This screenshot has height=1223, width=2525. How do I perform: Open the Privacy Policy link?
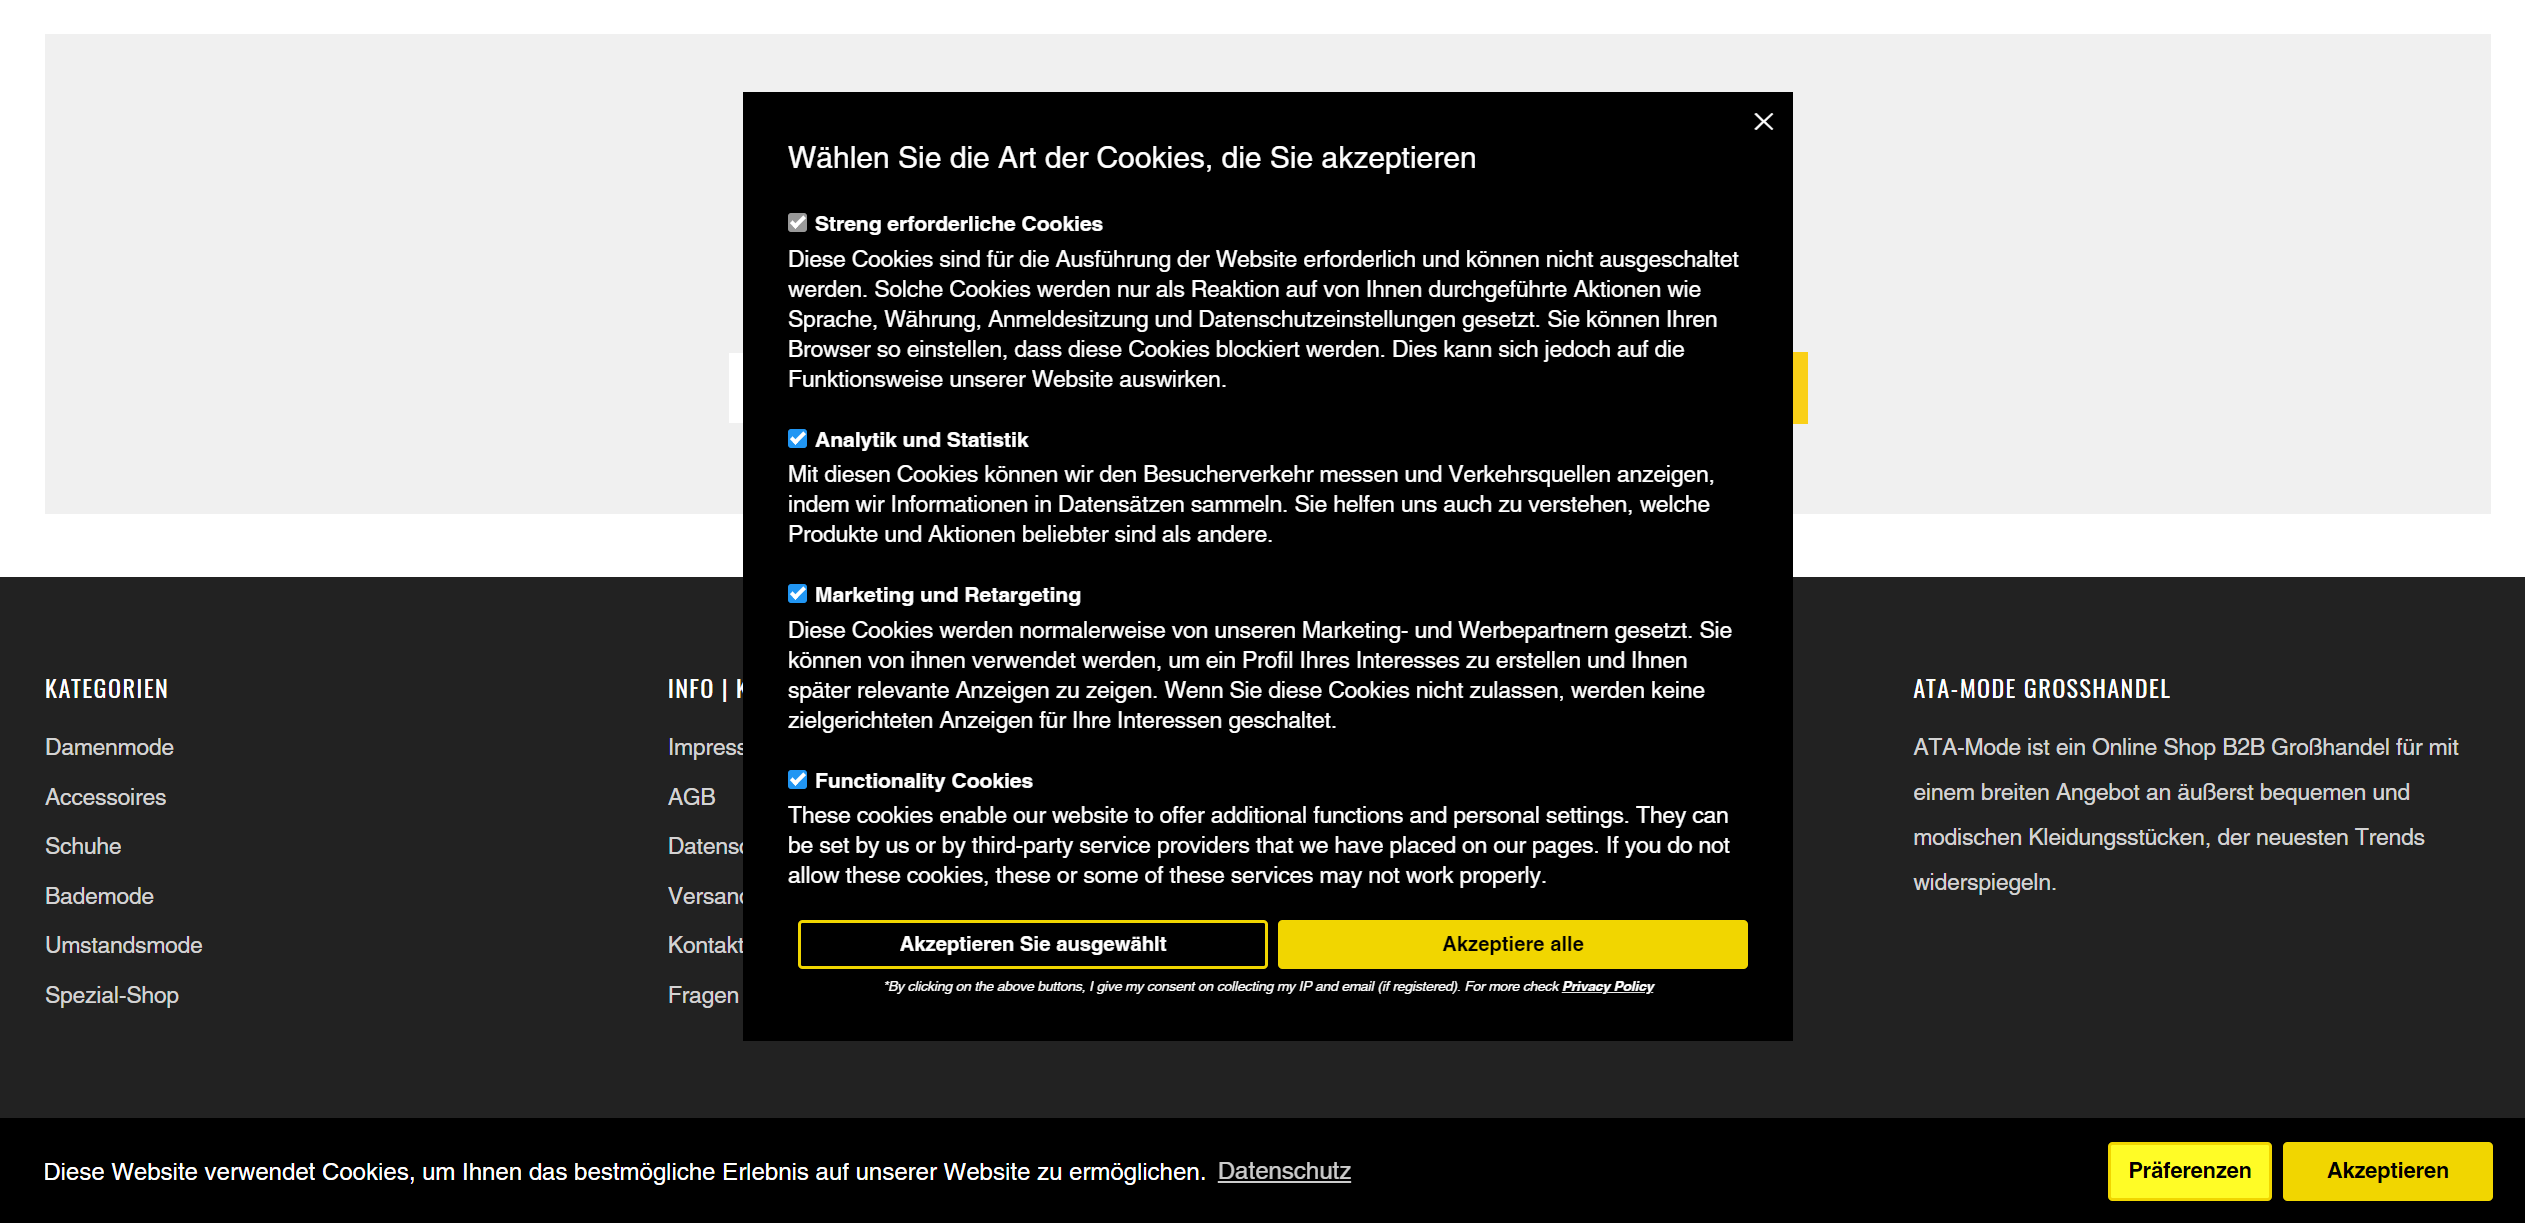[1608, 987]
